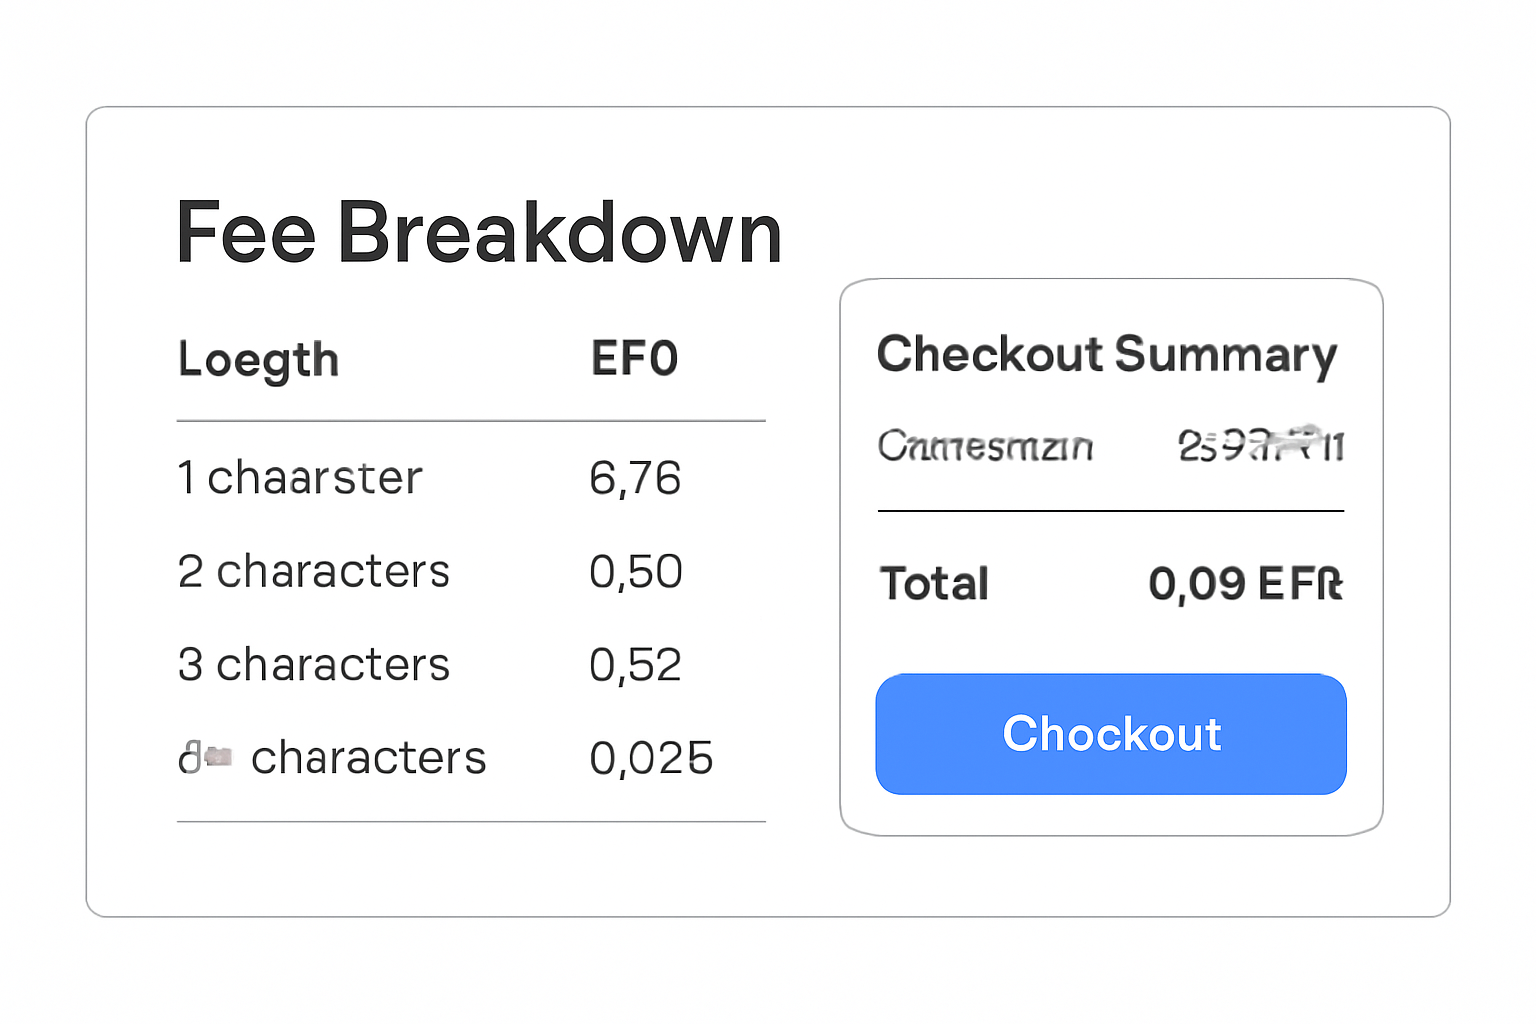This screenshot has width=1536, height=1024.
Task: Click the fee value 0,025
Action: (x=651, y=757)
